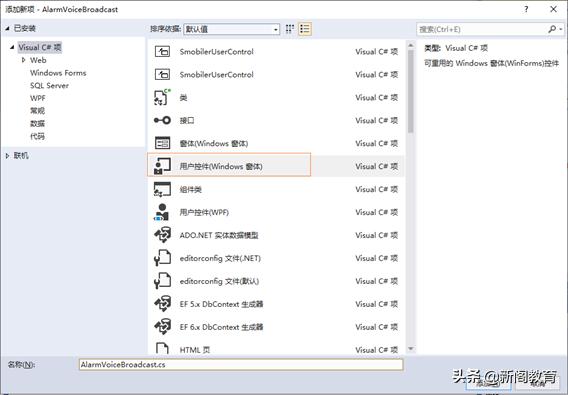Click the template list scrollbar thumb
This screenshot has width=568, height=395.
[x=410, y=91]
